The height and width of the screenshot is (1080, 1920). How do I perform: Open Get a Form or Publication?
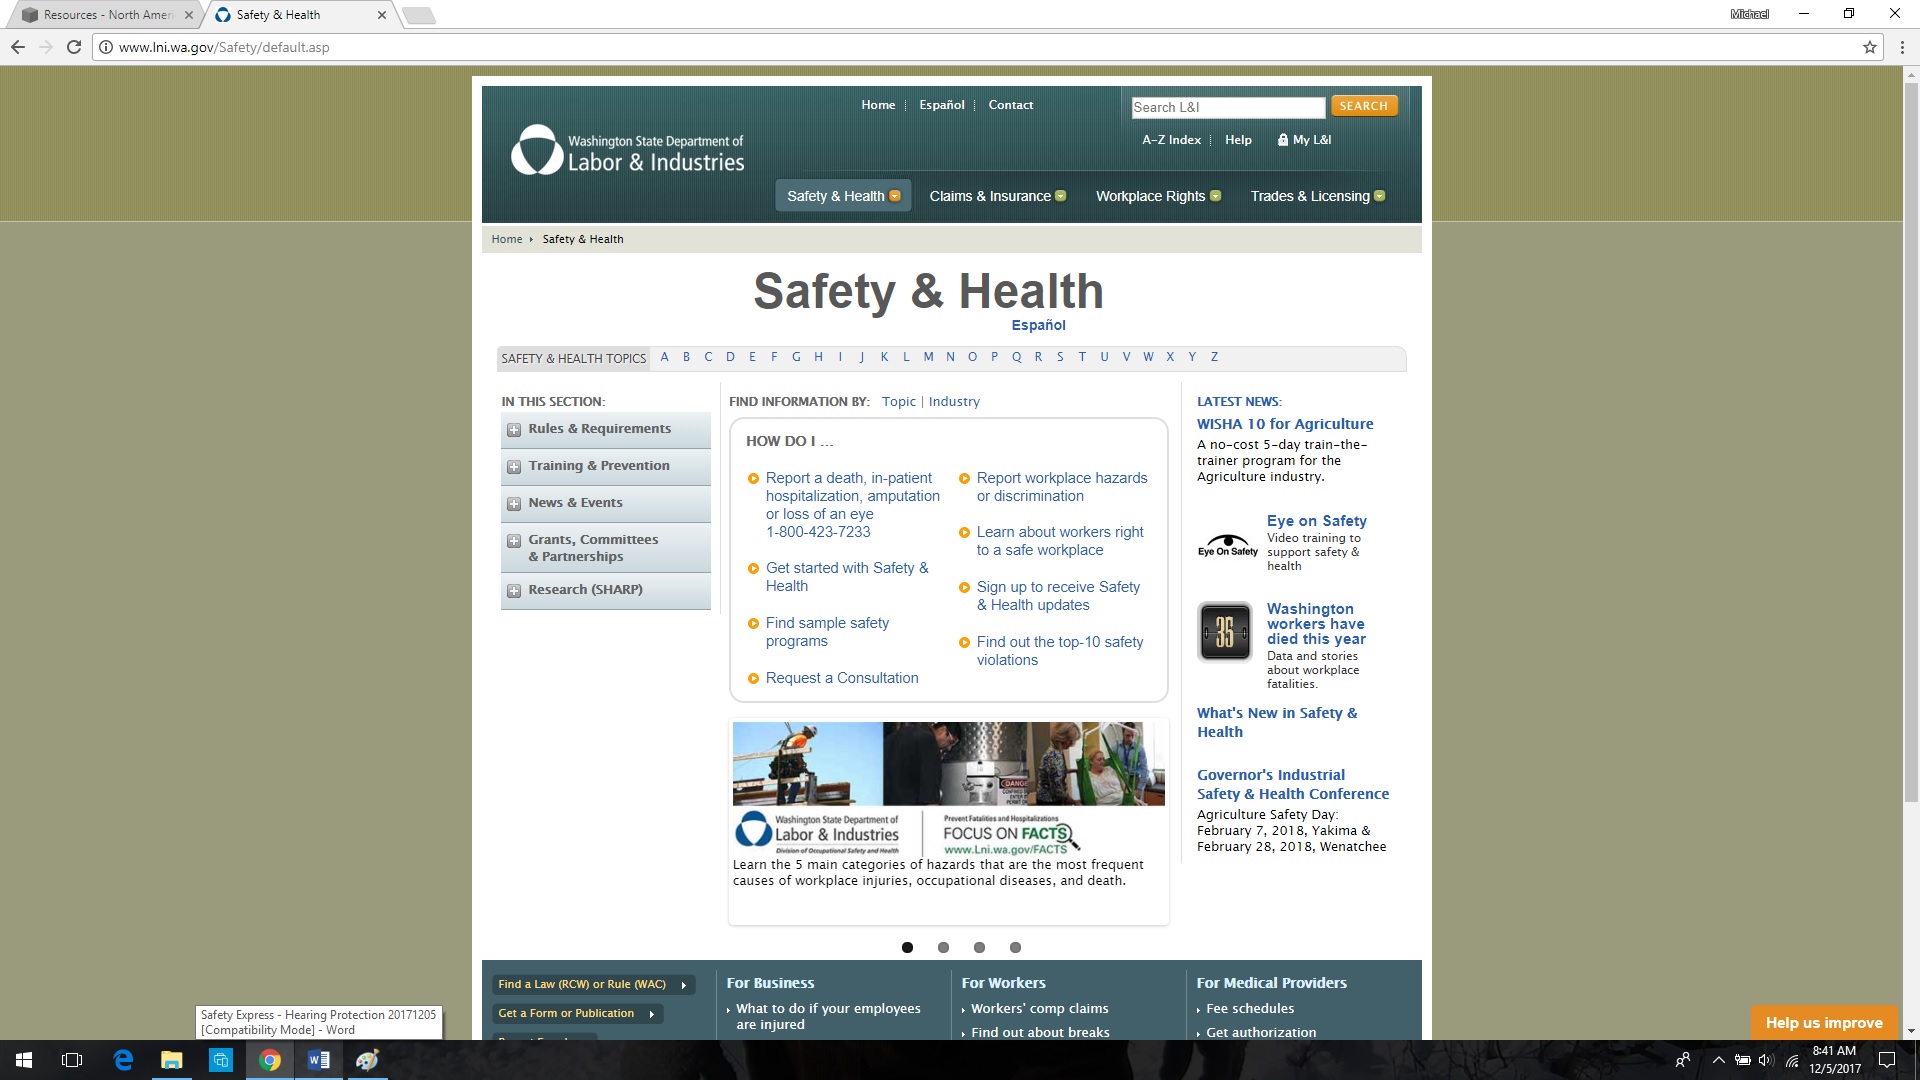(x=577, y=1014)
